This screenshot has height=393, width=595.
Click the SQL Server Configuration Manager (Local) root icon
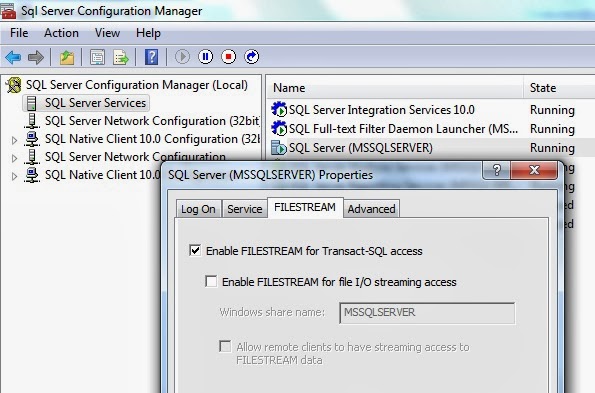(14, 85)
